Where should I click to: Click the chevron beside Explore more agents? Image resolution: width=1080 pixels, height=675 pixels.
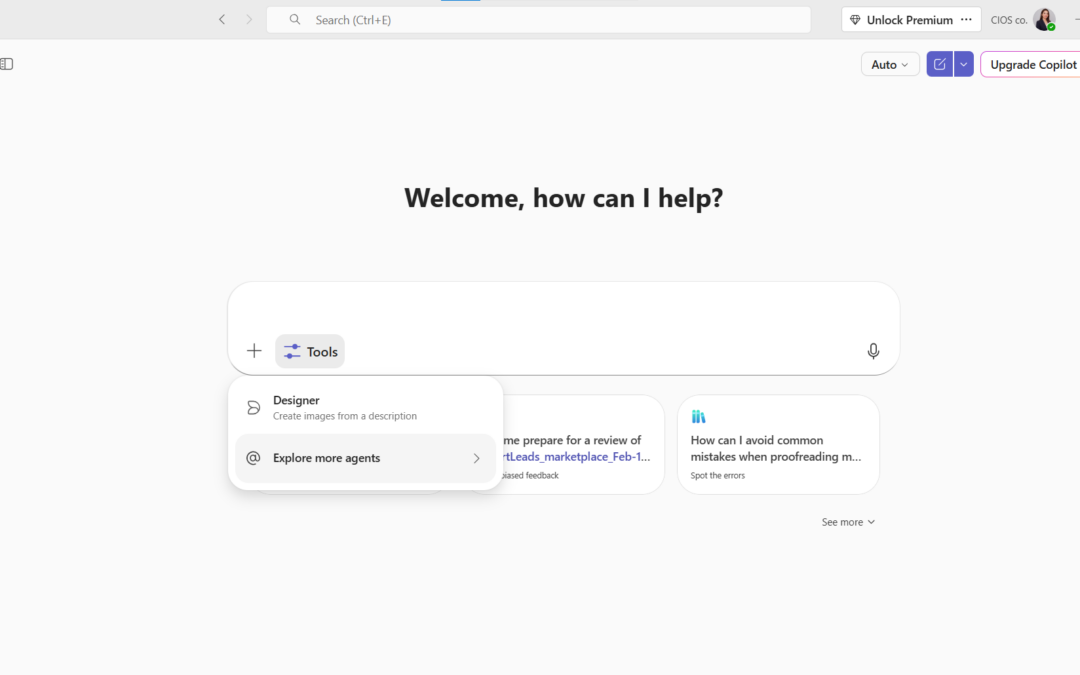point(476,458)
